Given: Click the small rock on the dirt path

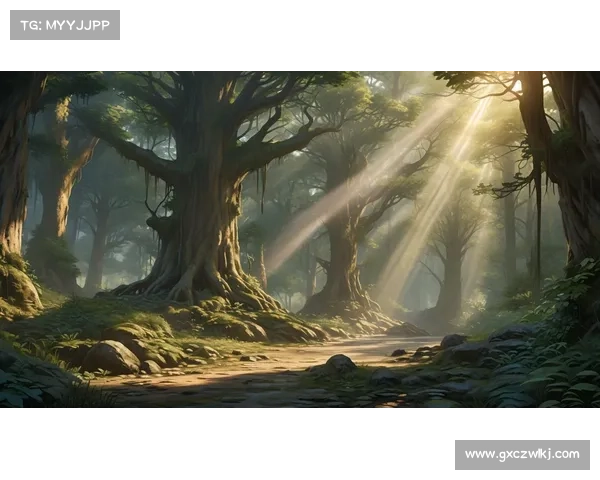Looking at the screenshot, I should click(340, 363).
